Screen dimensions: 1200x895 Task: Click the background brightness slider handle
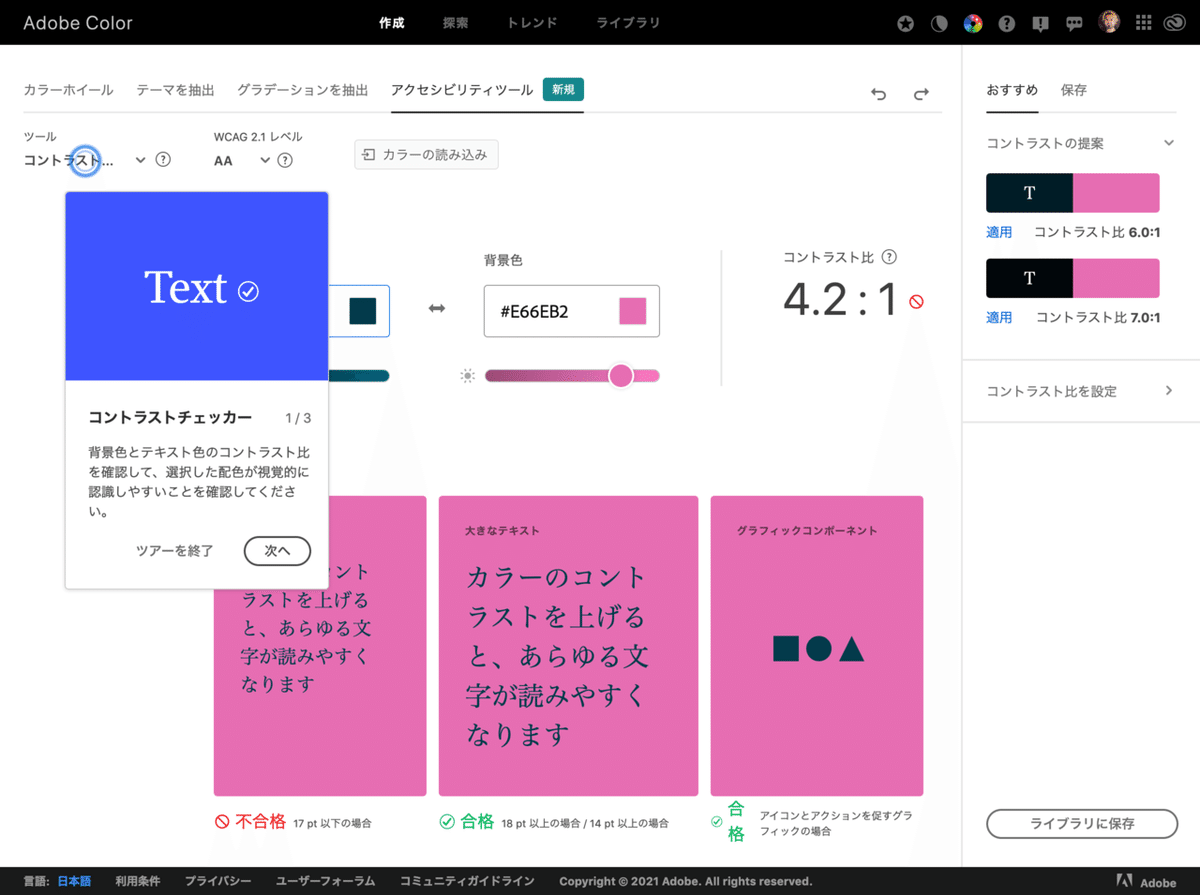click(621, 376)
